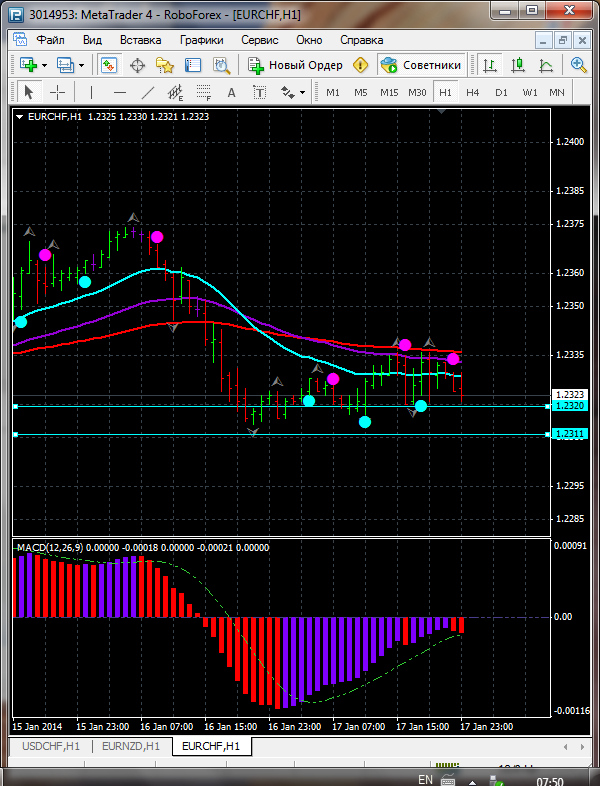Collapse the EURCHF,H1 chart header triangle

[20, 117]
